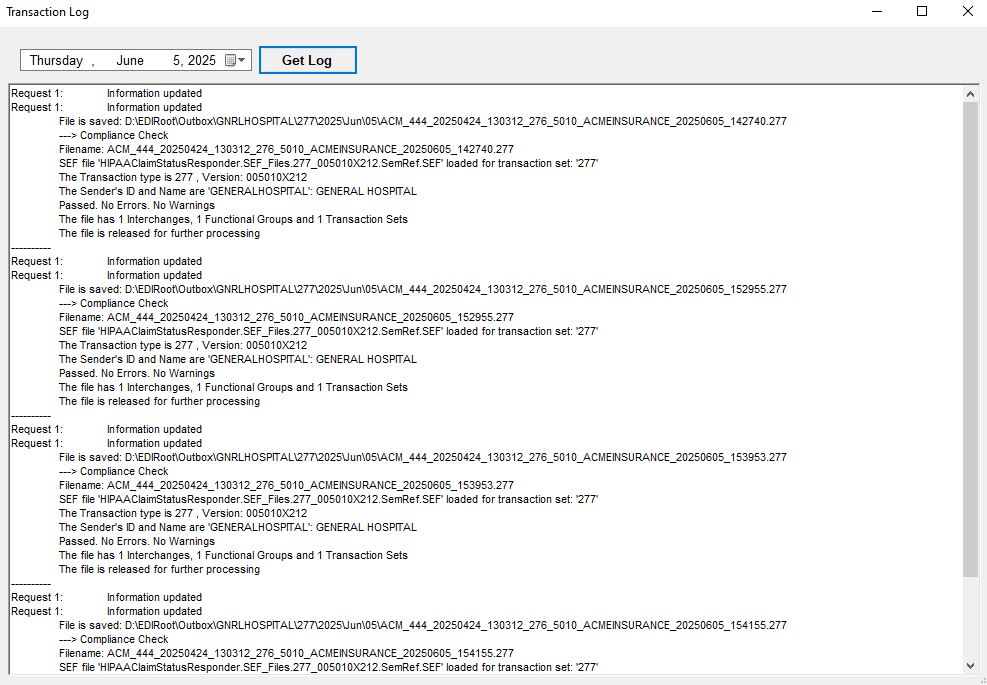Select the month June in date field
The height and width of the screenshot is (685, 987).
click(x=130, y=60)
